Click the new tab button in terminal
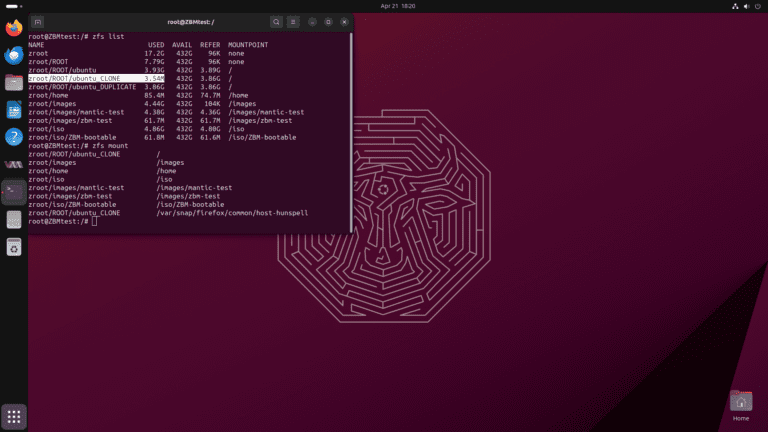Viewport: 768px width, 432px height. 38,22
